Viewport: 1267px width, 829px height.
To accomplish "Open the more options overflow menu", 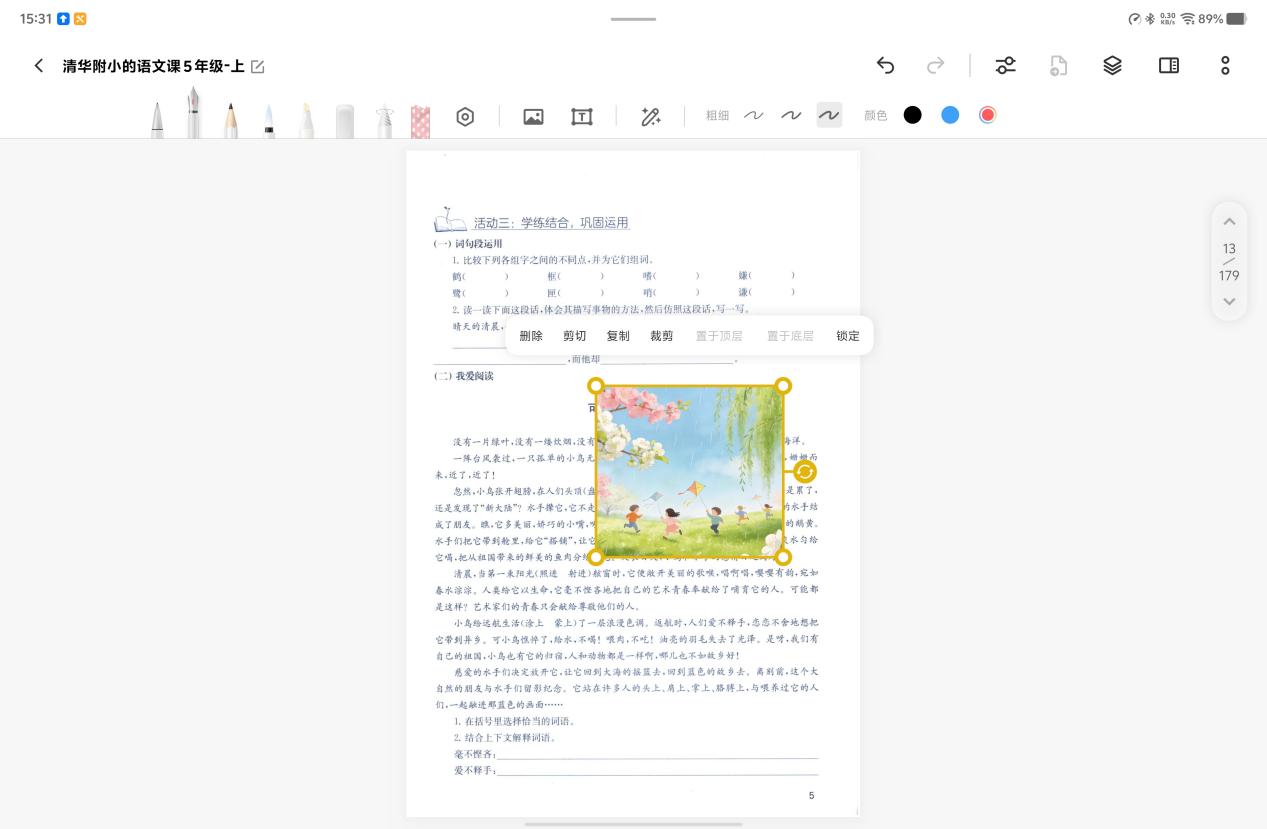I will [x=1225, y=66].
